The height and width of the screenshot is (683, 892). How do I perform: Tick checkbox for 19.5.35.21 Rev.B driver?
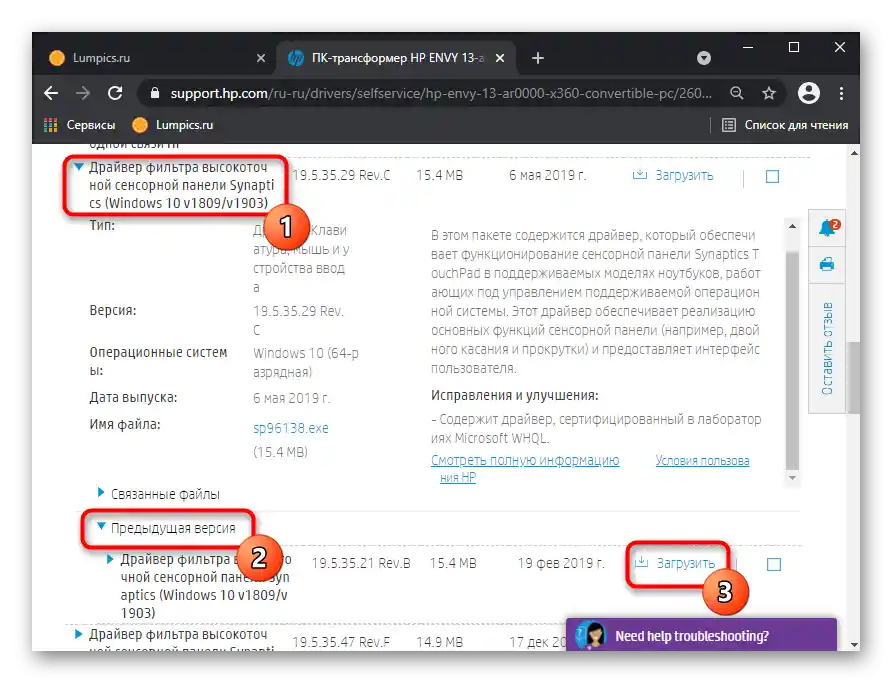pyautogui.click(x=774, y=564)
